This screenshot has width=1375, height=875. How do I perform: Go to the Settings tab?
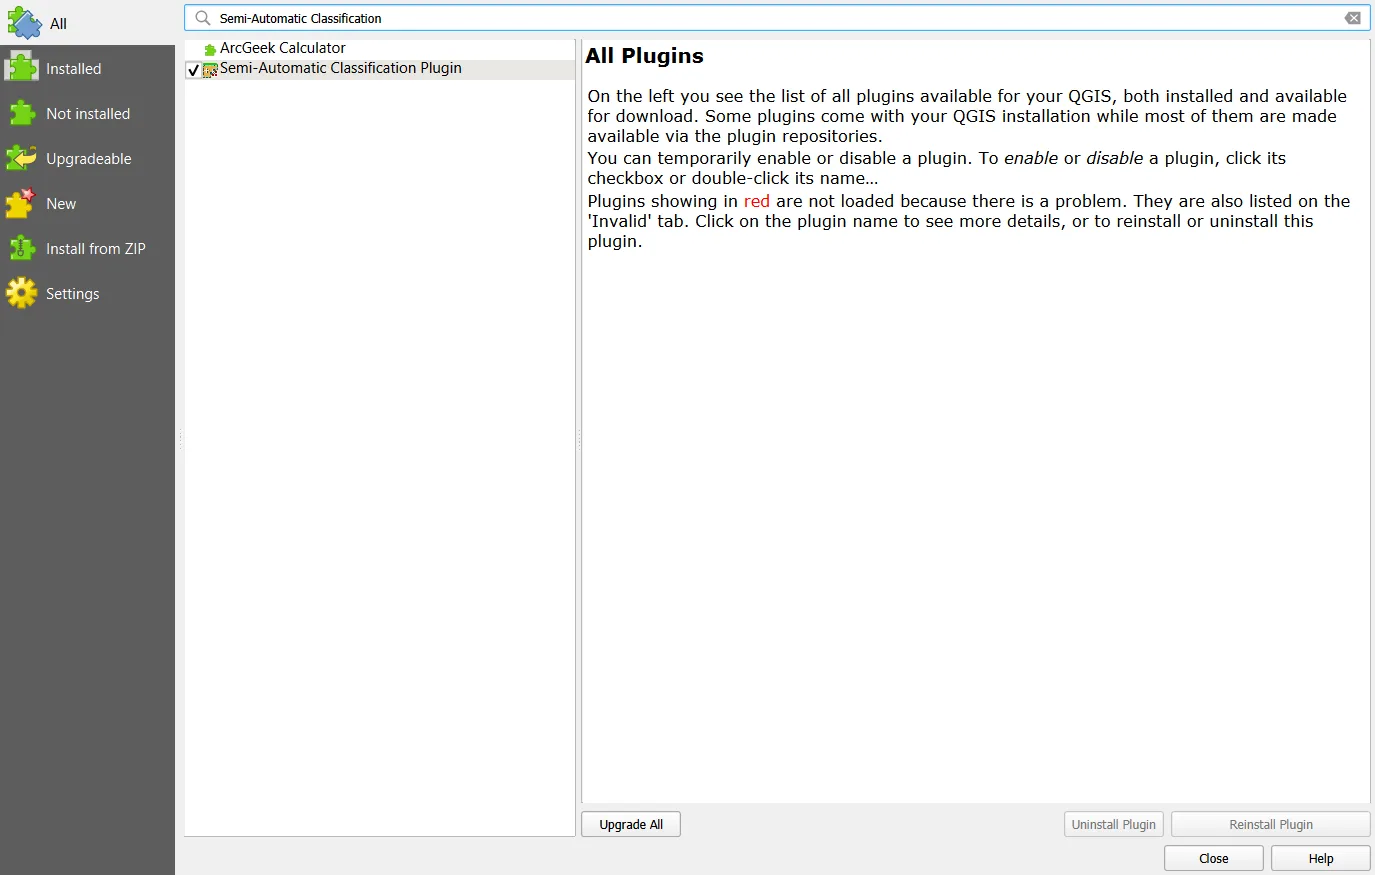pyautogui.click(x=87, y=293)
